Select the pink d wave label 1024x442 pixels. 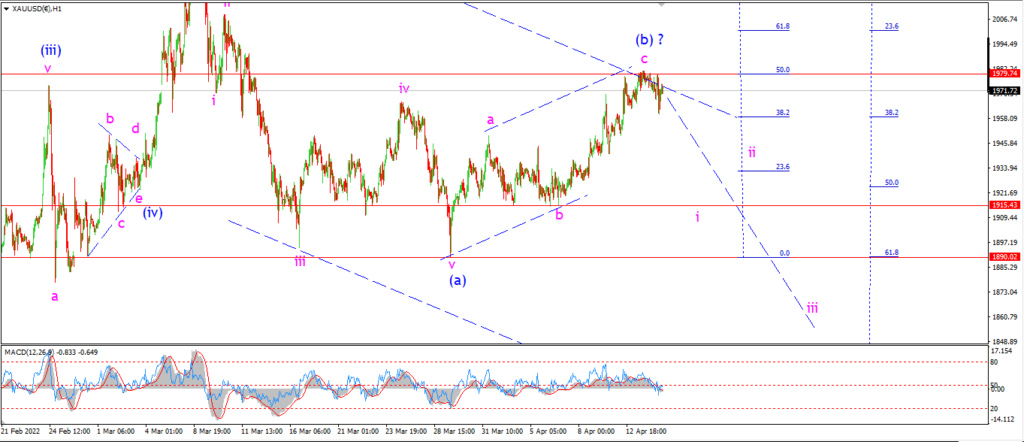pos(135,129)
